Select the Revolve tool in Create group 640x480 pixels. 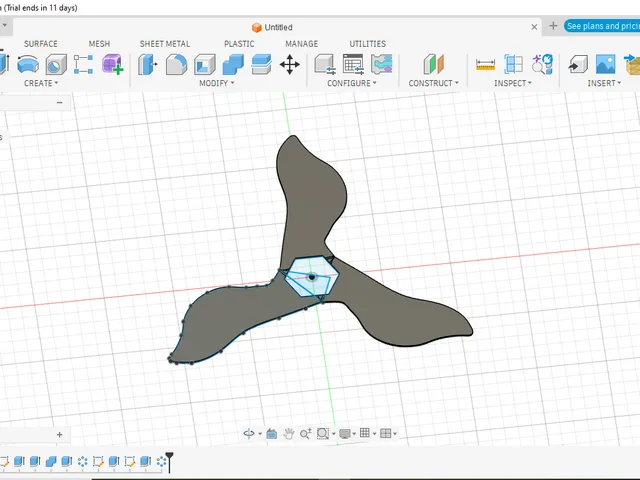coord(28,64)
